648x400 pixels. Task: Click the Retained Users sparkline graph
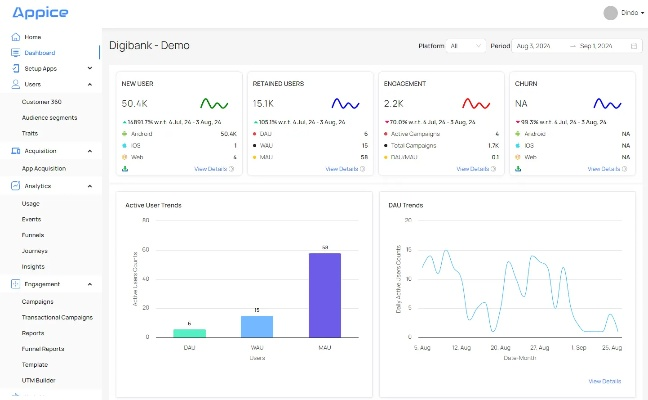coord(346,103)
